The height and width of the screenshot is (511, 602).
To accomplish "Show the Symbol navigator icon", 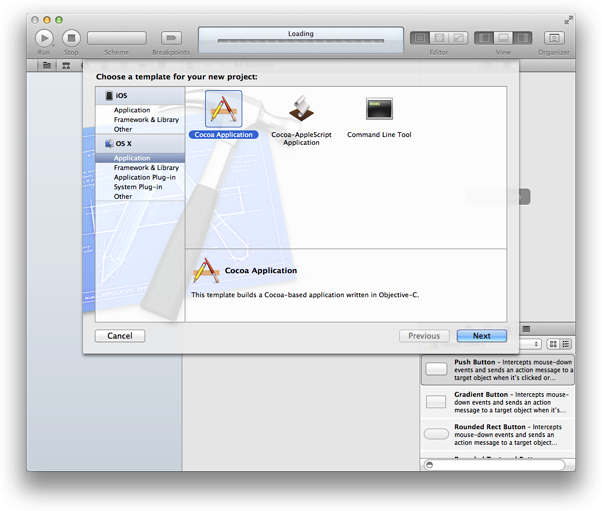I will pos(66,66).
